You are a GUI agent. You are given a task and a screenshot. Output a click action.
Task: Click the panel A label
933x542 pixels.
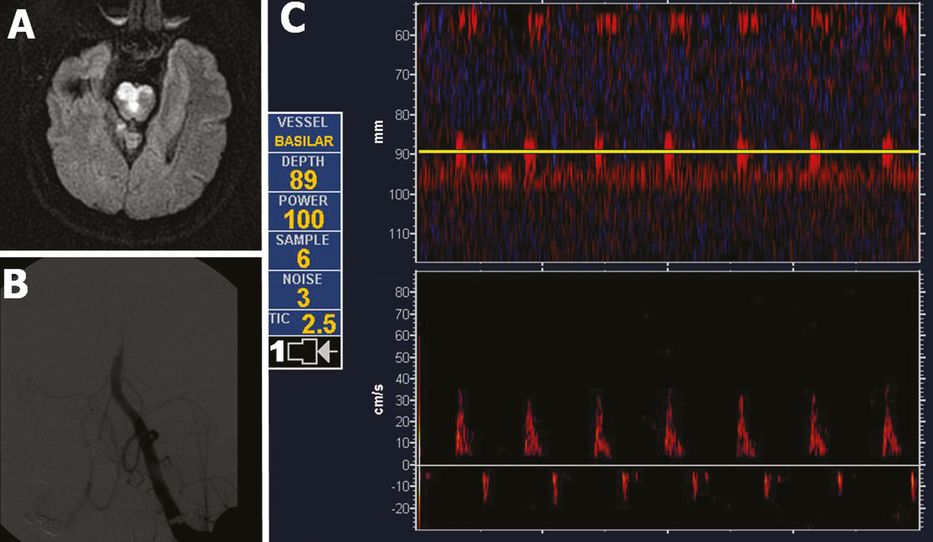(x=21, y=25)
